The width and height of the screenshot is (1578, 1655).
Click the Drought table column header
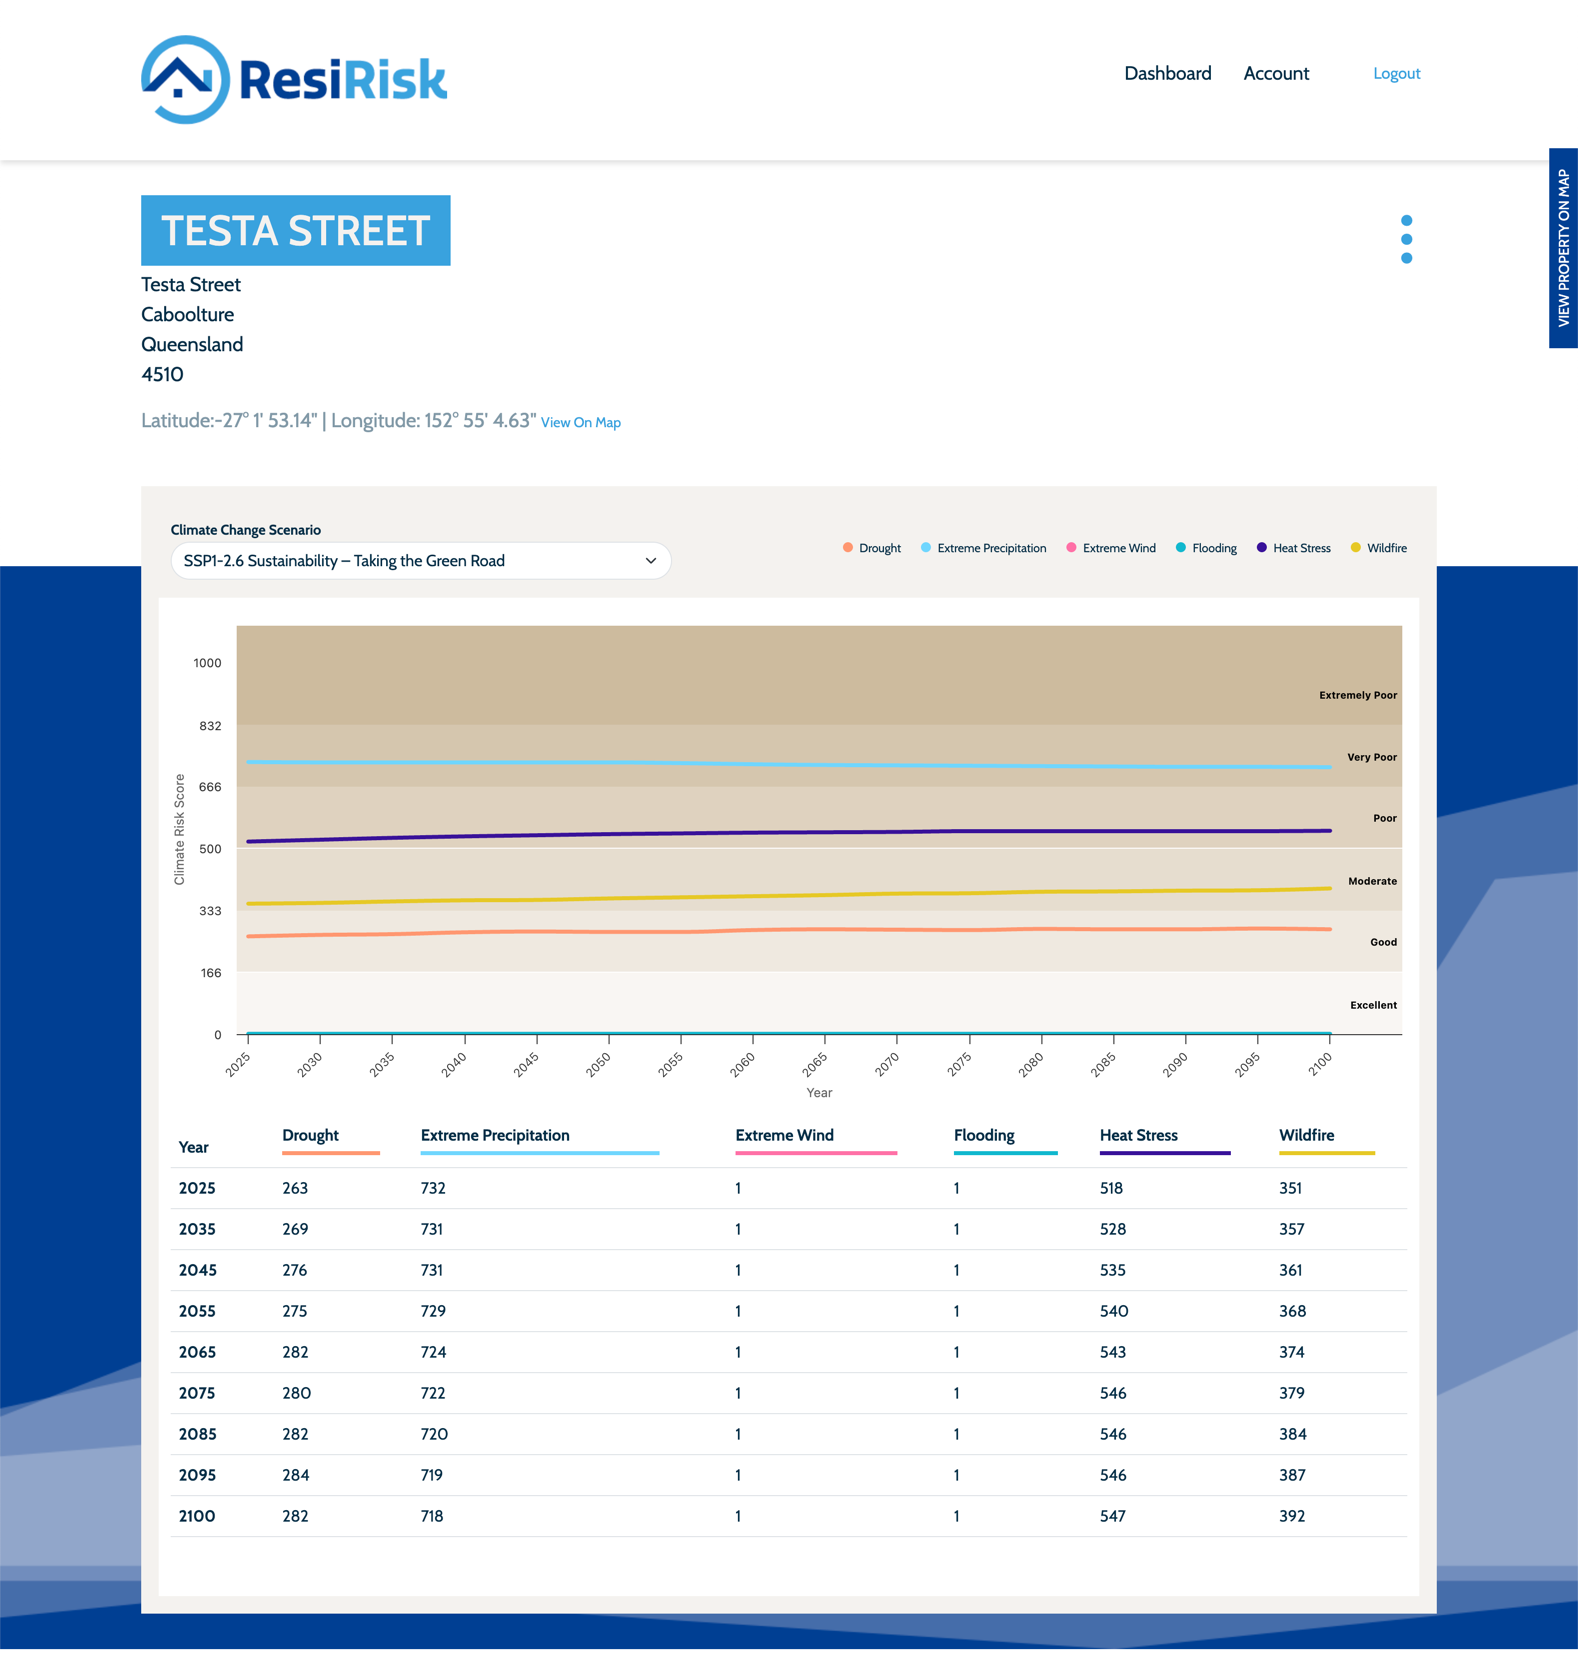(x=310, y=1135)
